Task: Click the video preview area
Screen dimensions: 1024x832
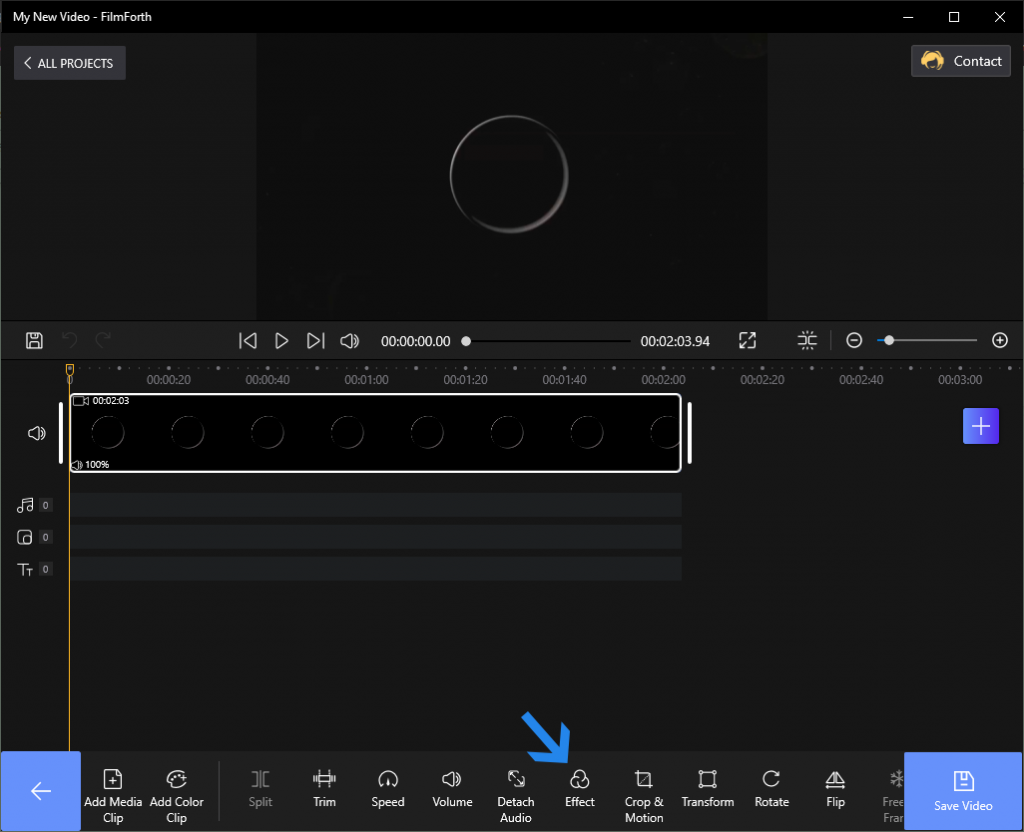Action: (511, 176)
